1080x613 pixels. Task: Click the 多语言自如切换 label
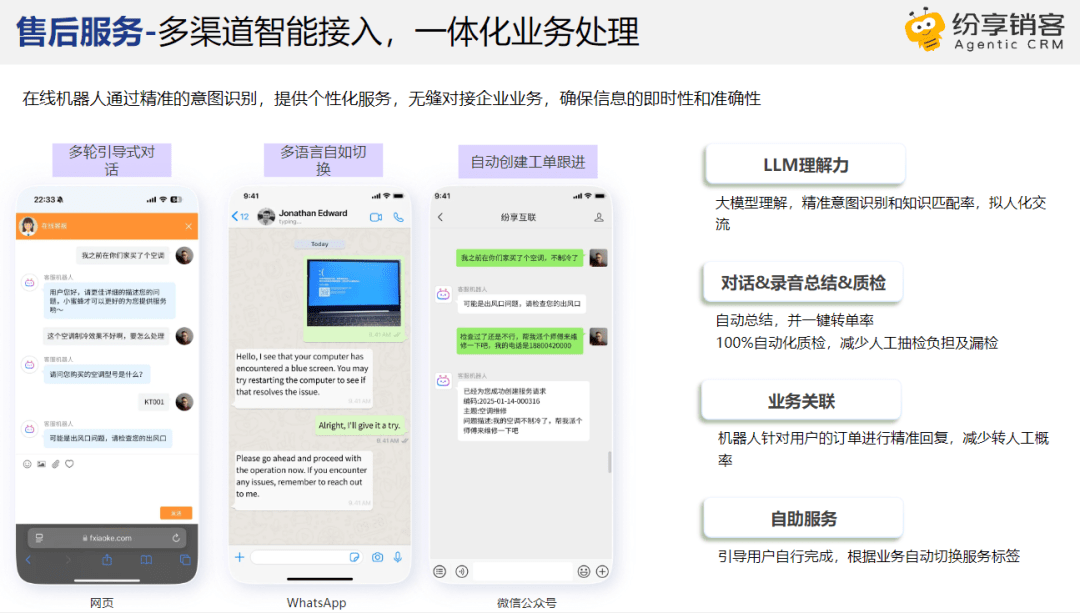[x=323, y=160]
